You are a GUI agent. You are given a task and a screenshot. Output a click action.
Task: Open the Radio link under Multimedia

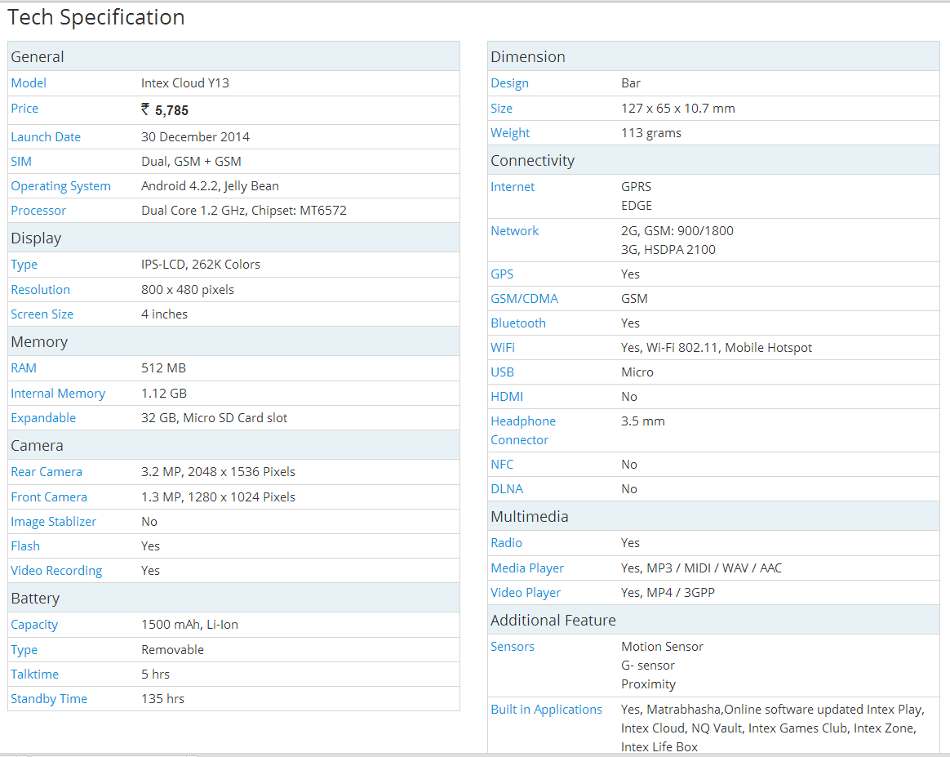coord(506,543)
